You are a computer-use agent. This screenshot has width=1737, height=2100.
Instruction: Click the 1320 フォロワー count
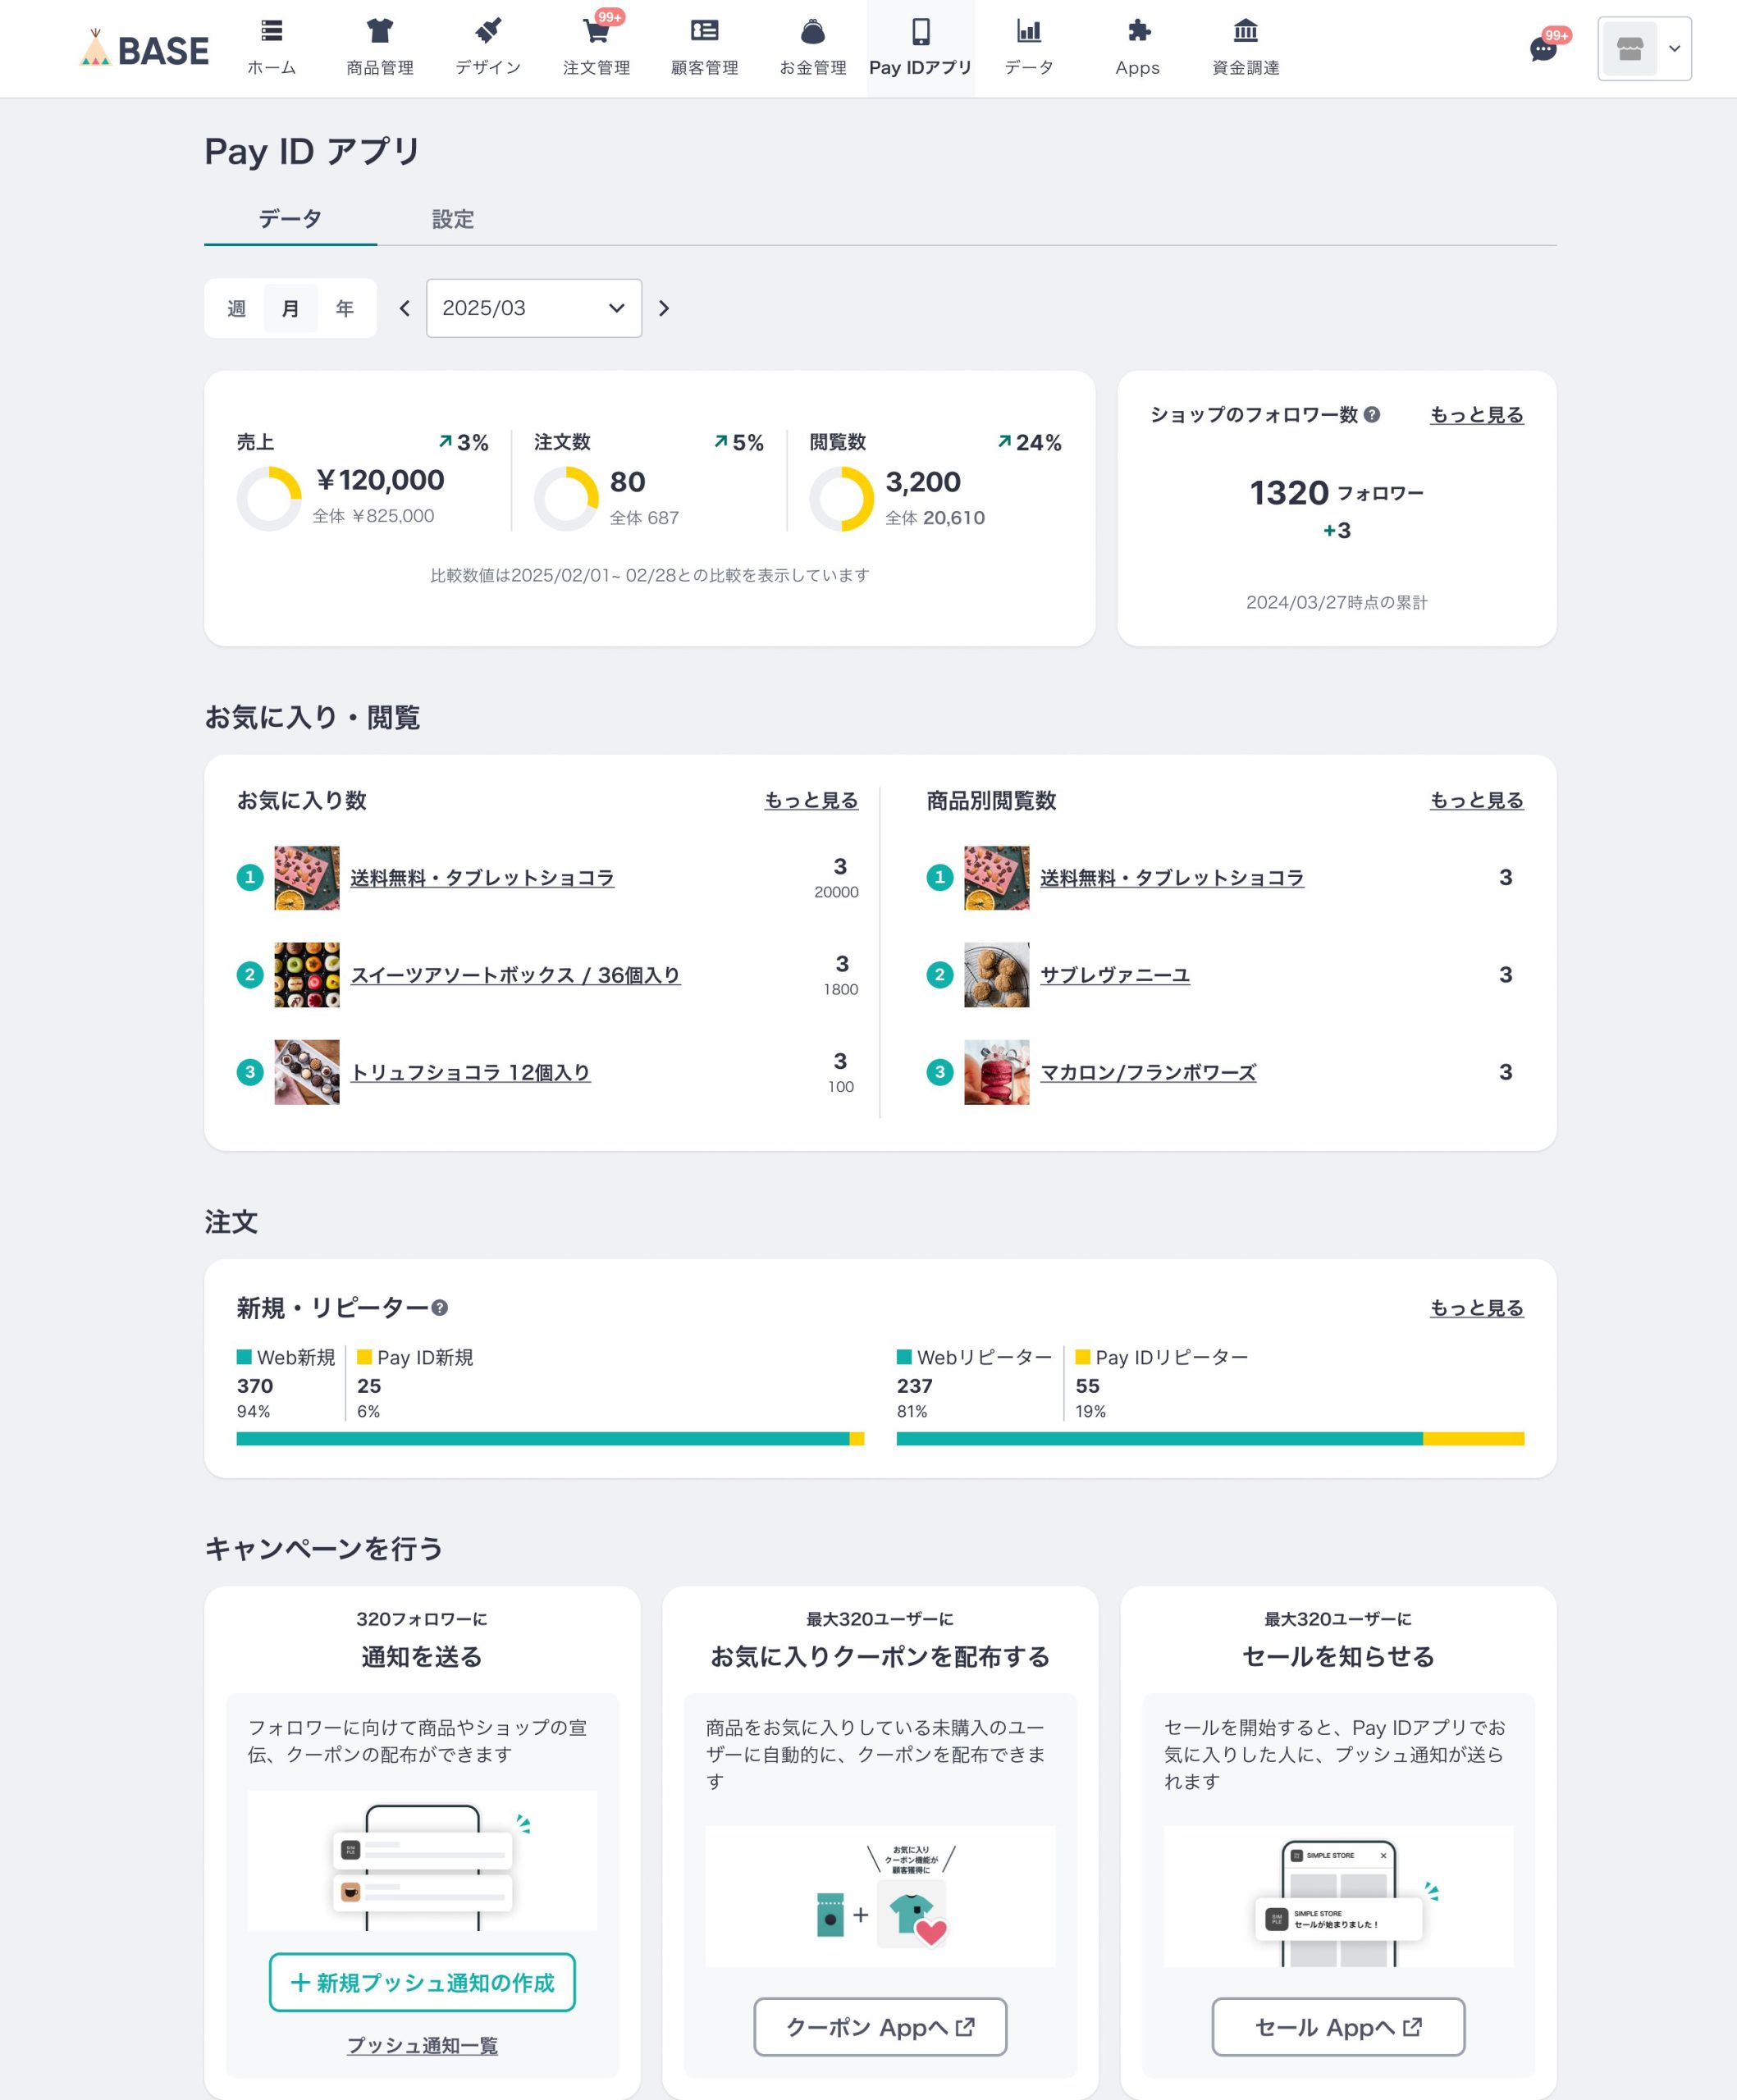pyautogui.click(x=1337, y=493)
